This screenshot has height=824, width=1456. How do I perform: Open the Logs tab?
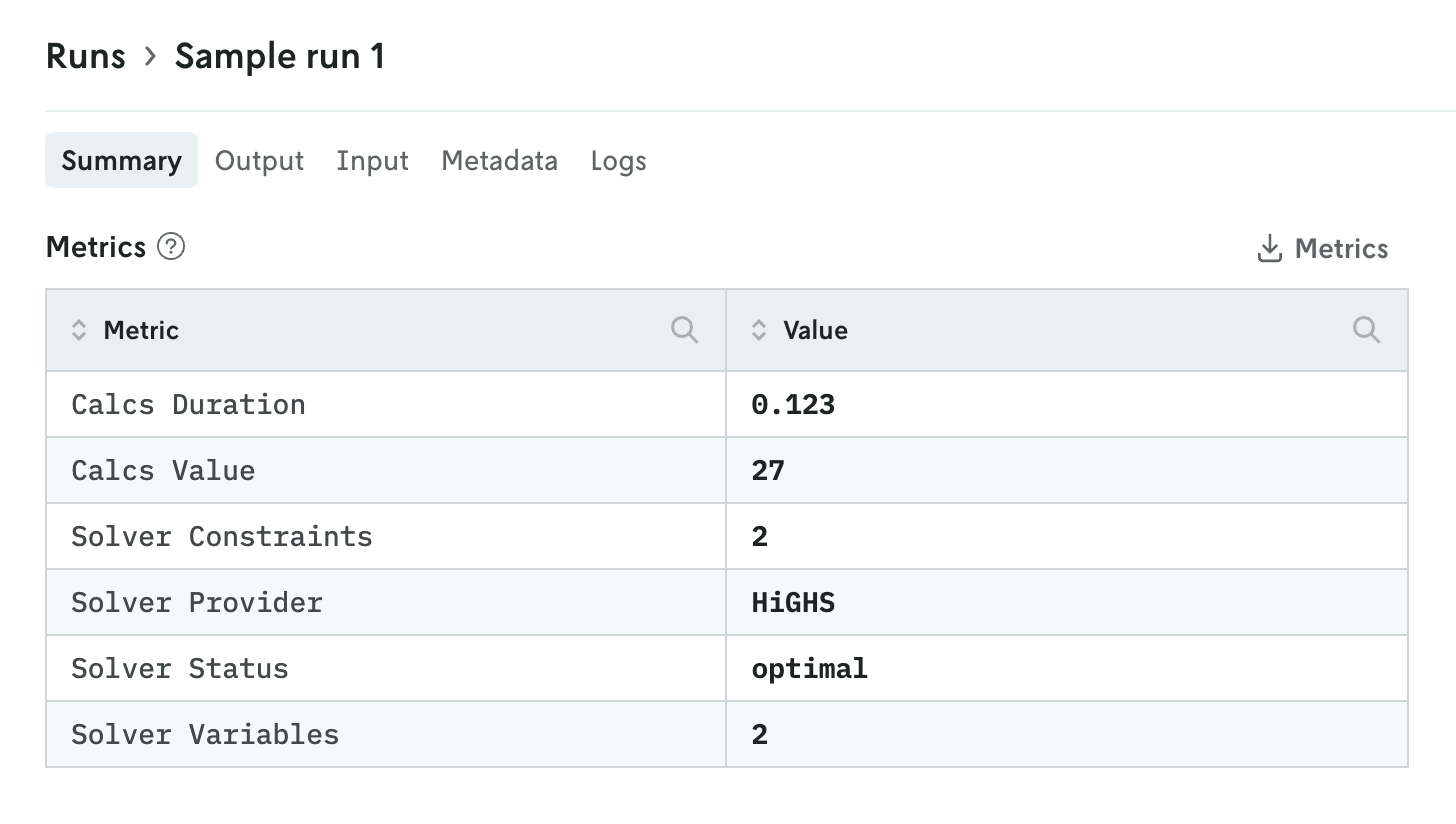click(618, 160)
